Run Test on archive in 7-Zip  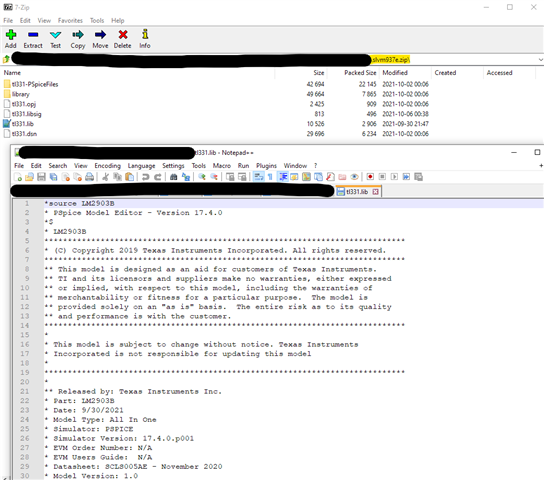56,39
